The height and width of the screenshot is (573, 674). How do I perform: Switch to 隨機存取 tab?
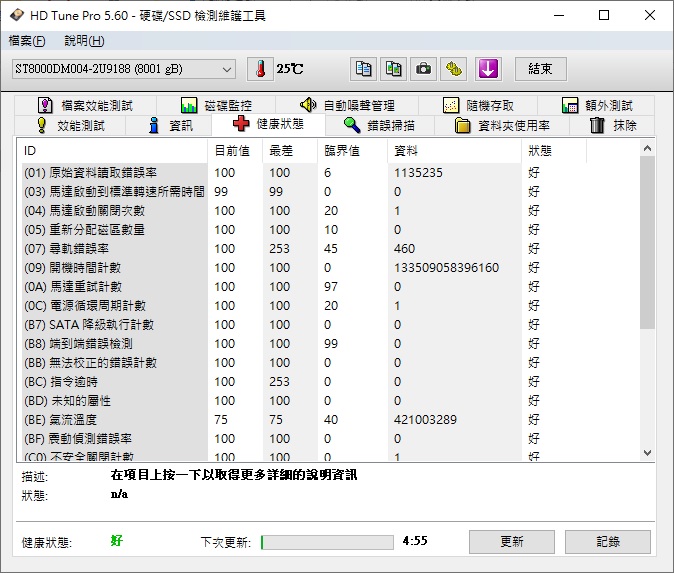(x=478, y=105)
